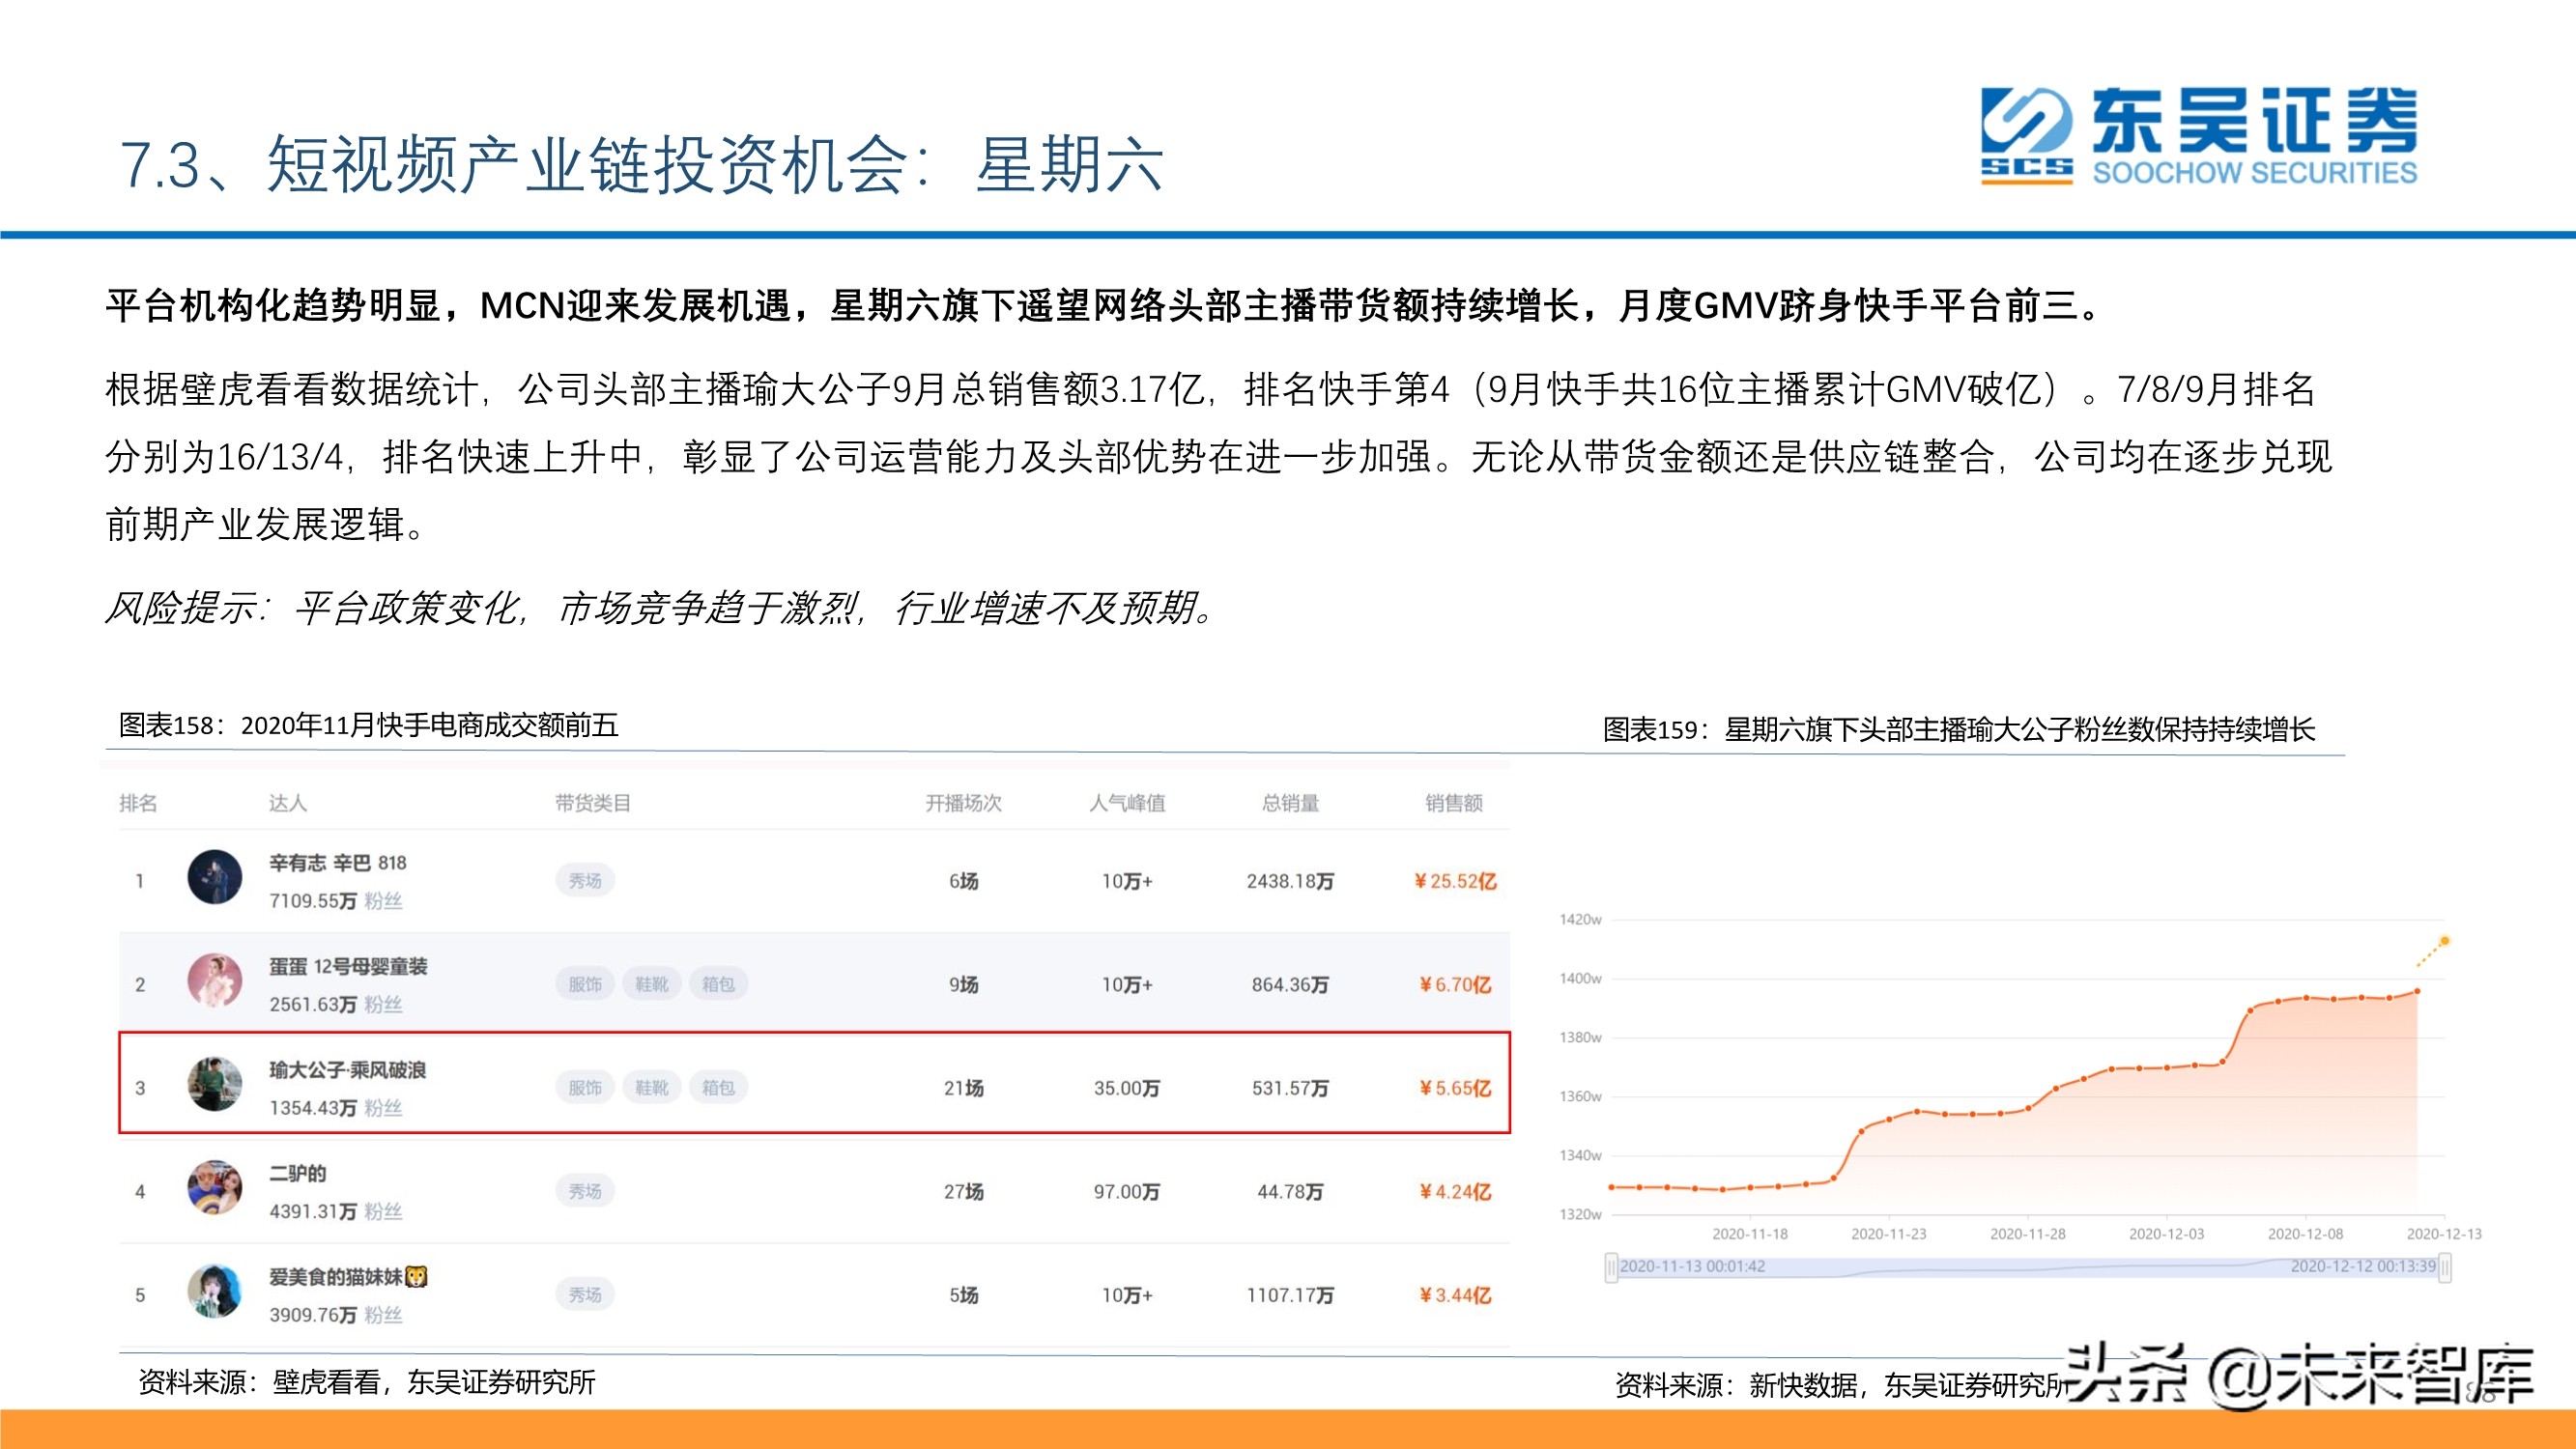The height and width of the screenshot is (1449, 2576).
Task: Click avatar of 辛有志 辛巴 818
Action: coord(215,877)
